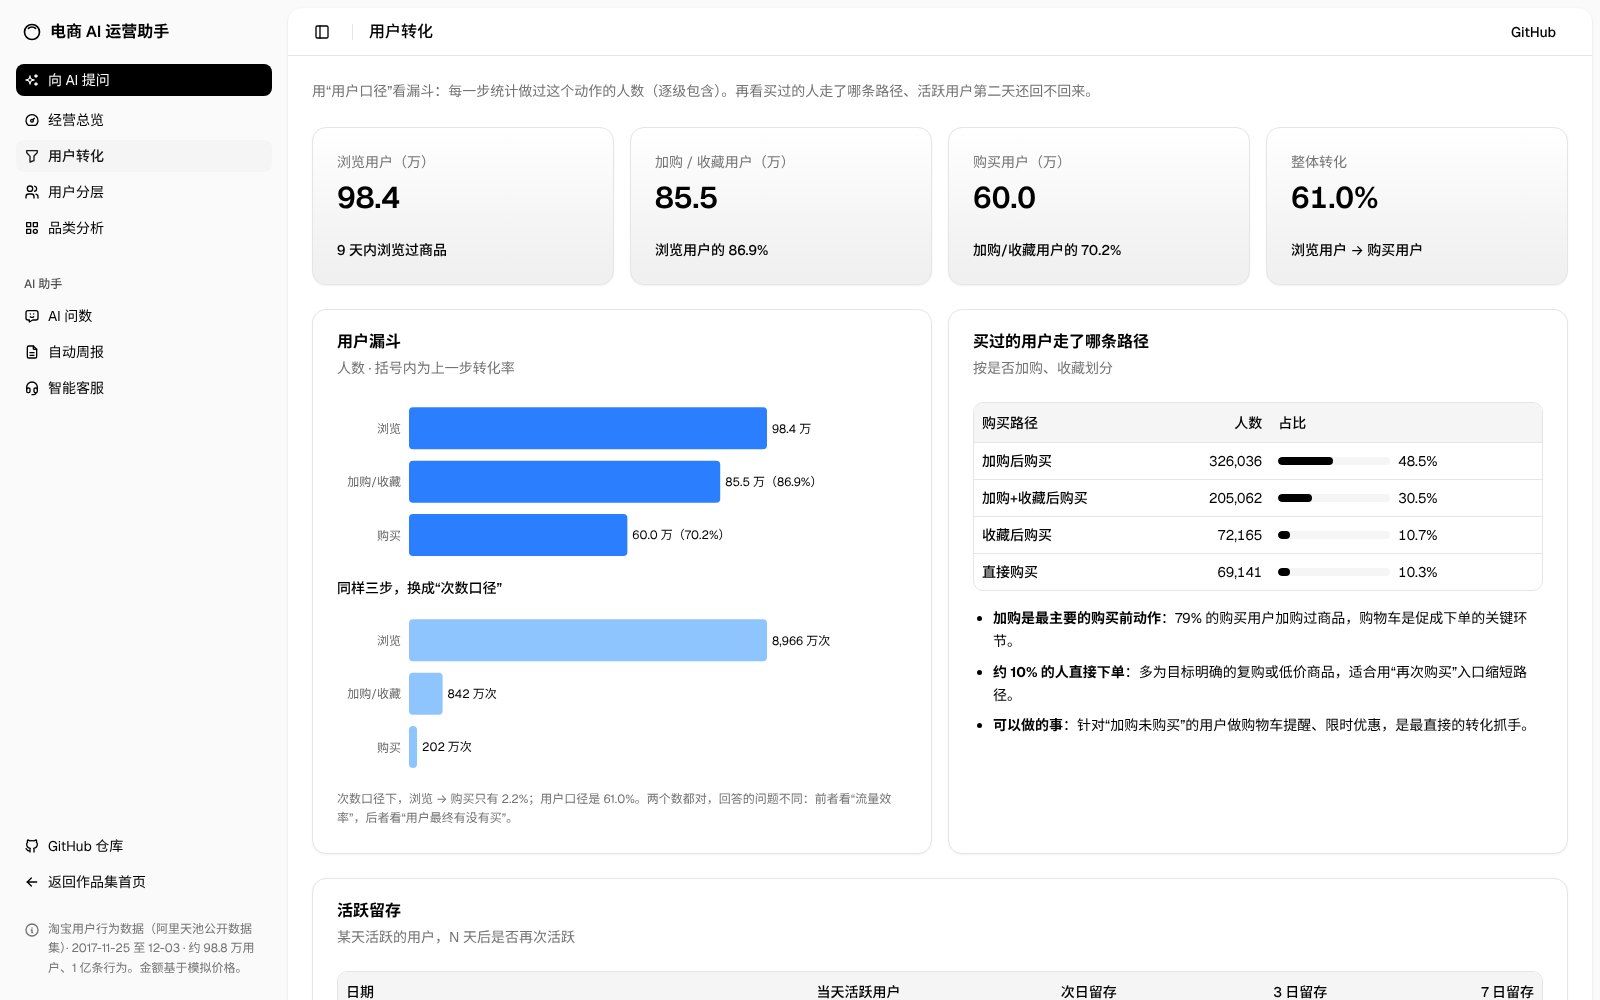Open the GitHub link in header
Screen dimensions: 1600x1000
tap(1533, 32)
